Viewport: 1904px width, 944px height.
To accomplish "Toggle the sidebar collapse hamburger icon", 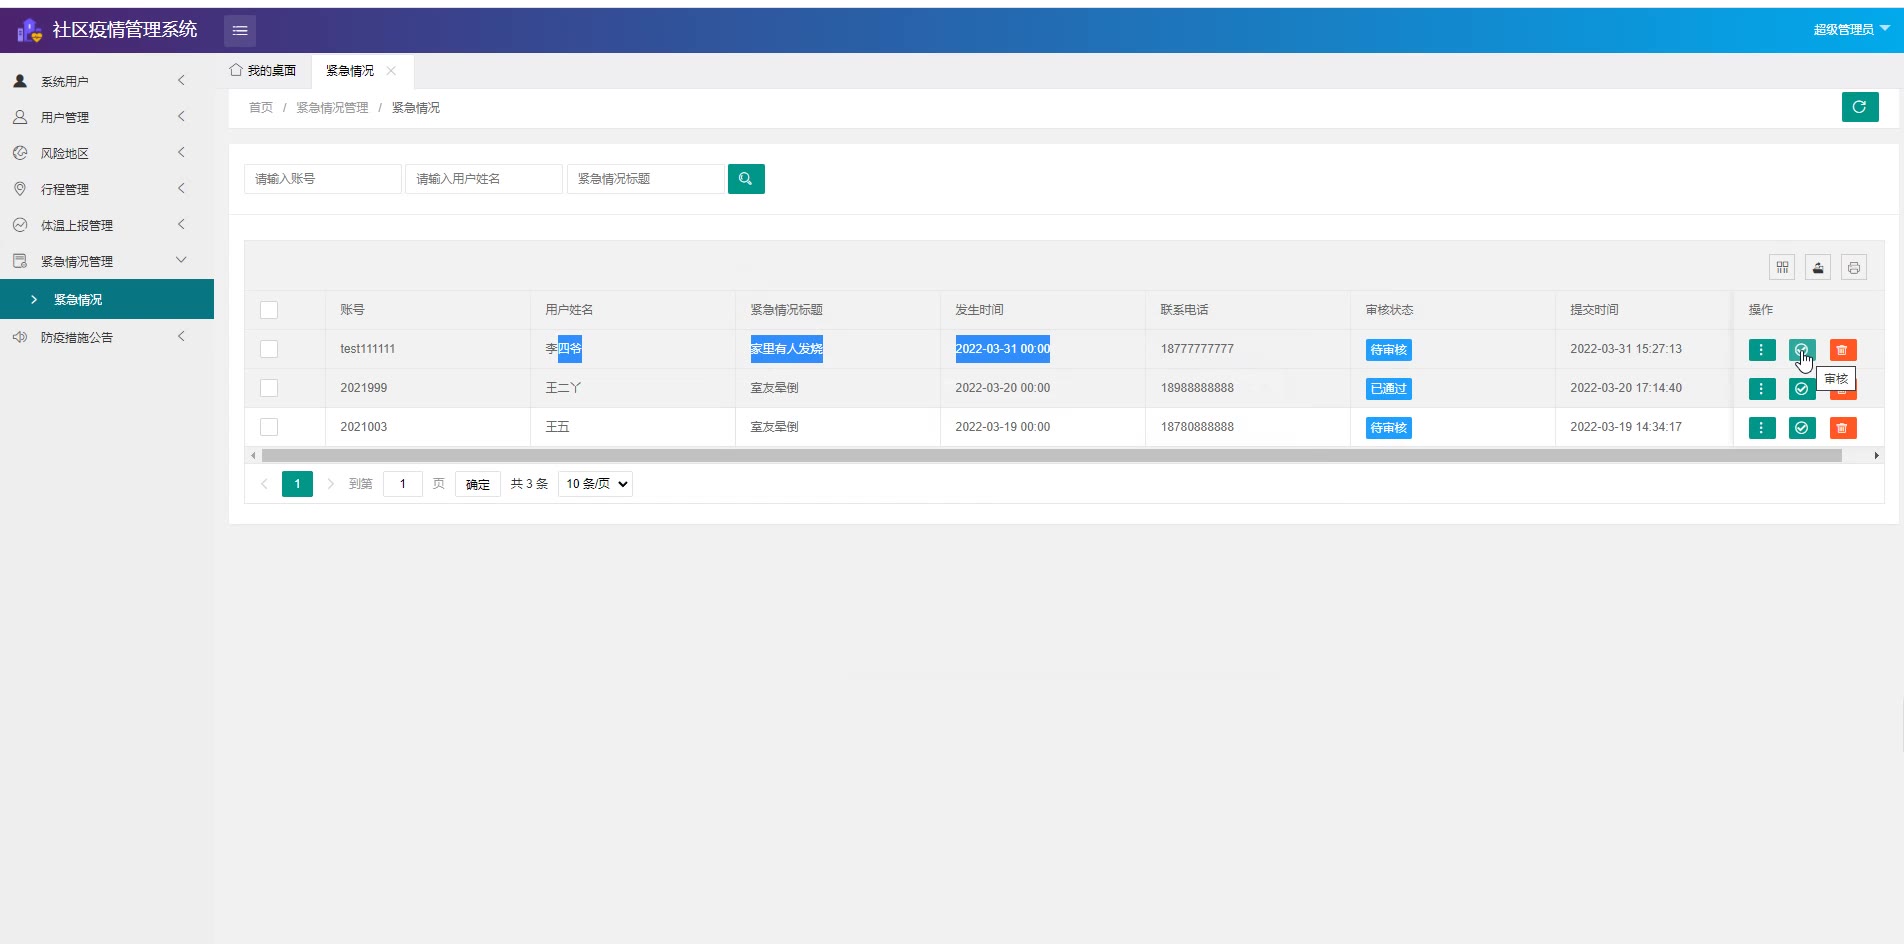I will (240, 31).
